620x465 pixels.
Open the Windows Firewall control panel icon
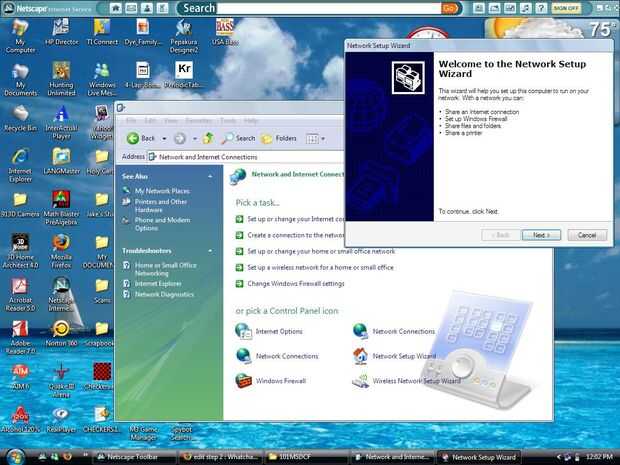[x=271, y=381]
